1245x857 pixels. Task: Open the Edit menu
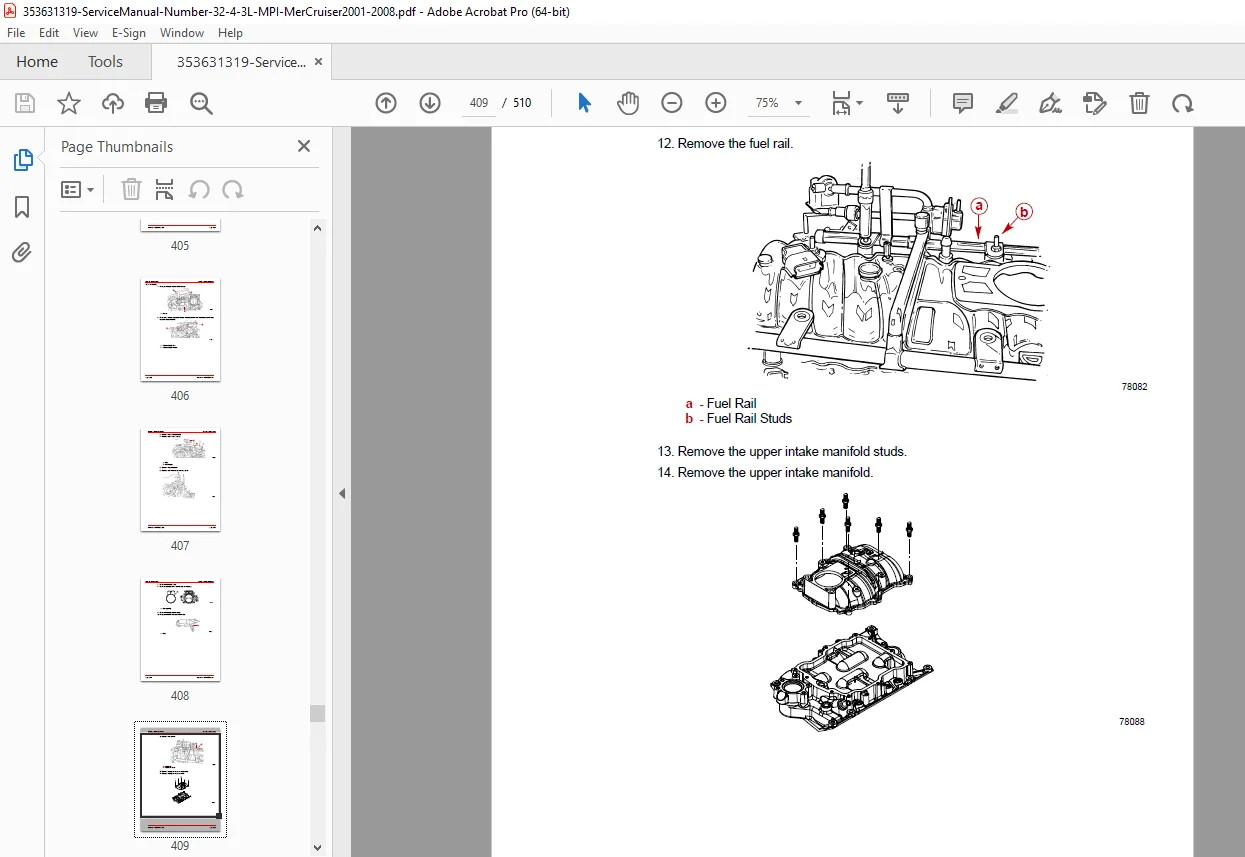(49, 33)
